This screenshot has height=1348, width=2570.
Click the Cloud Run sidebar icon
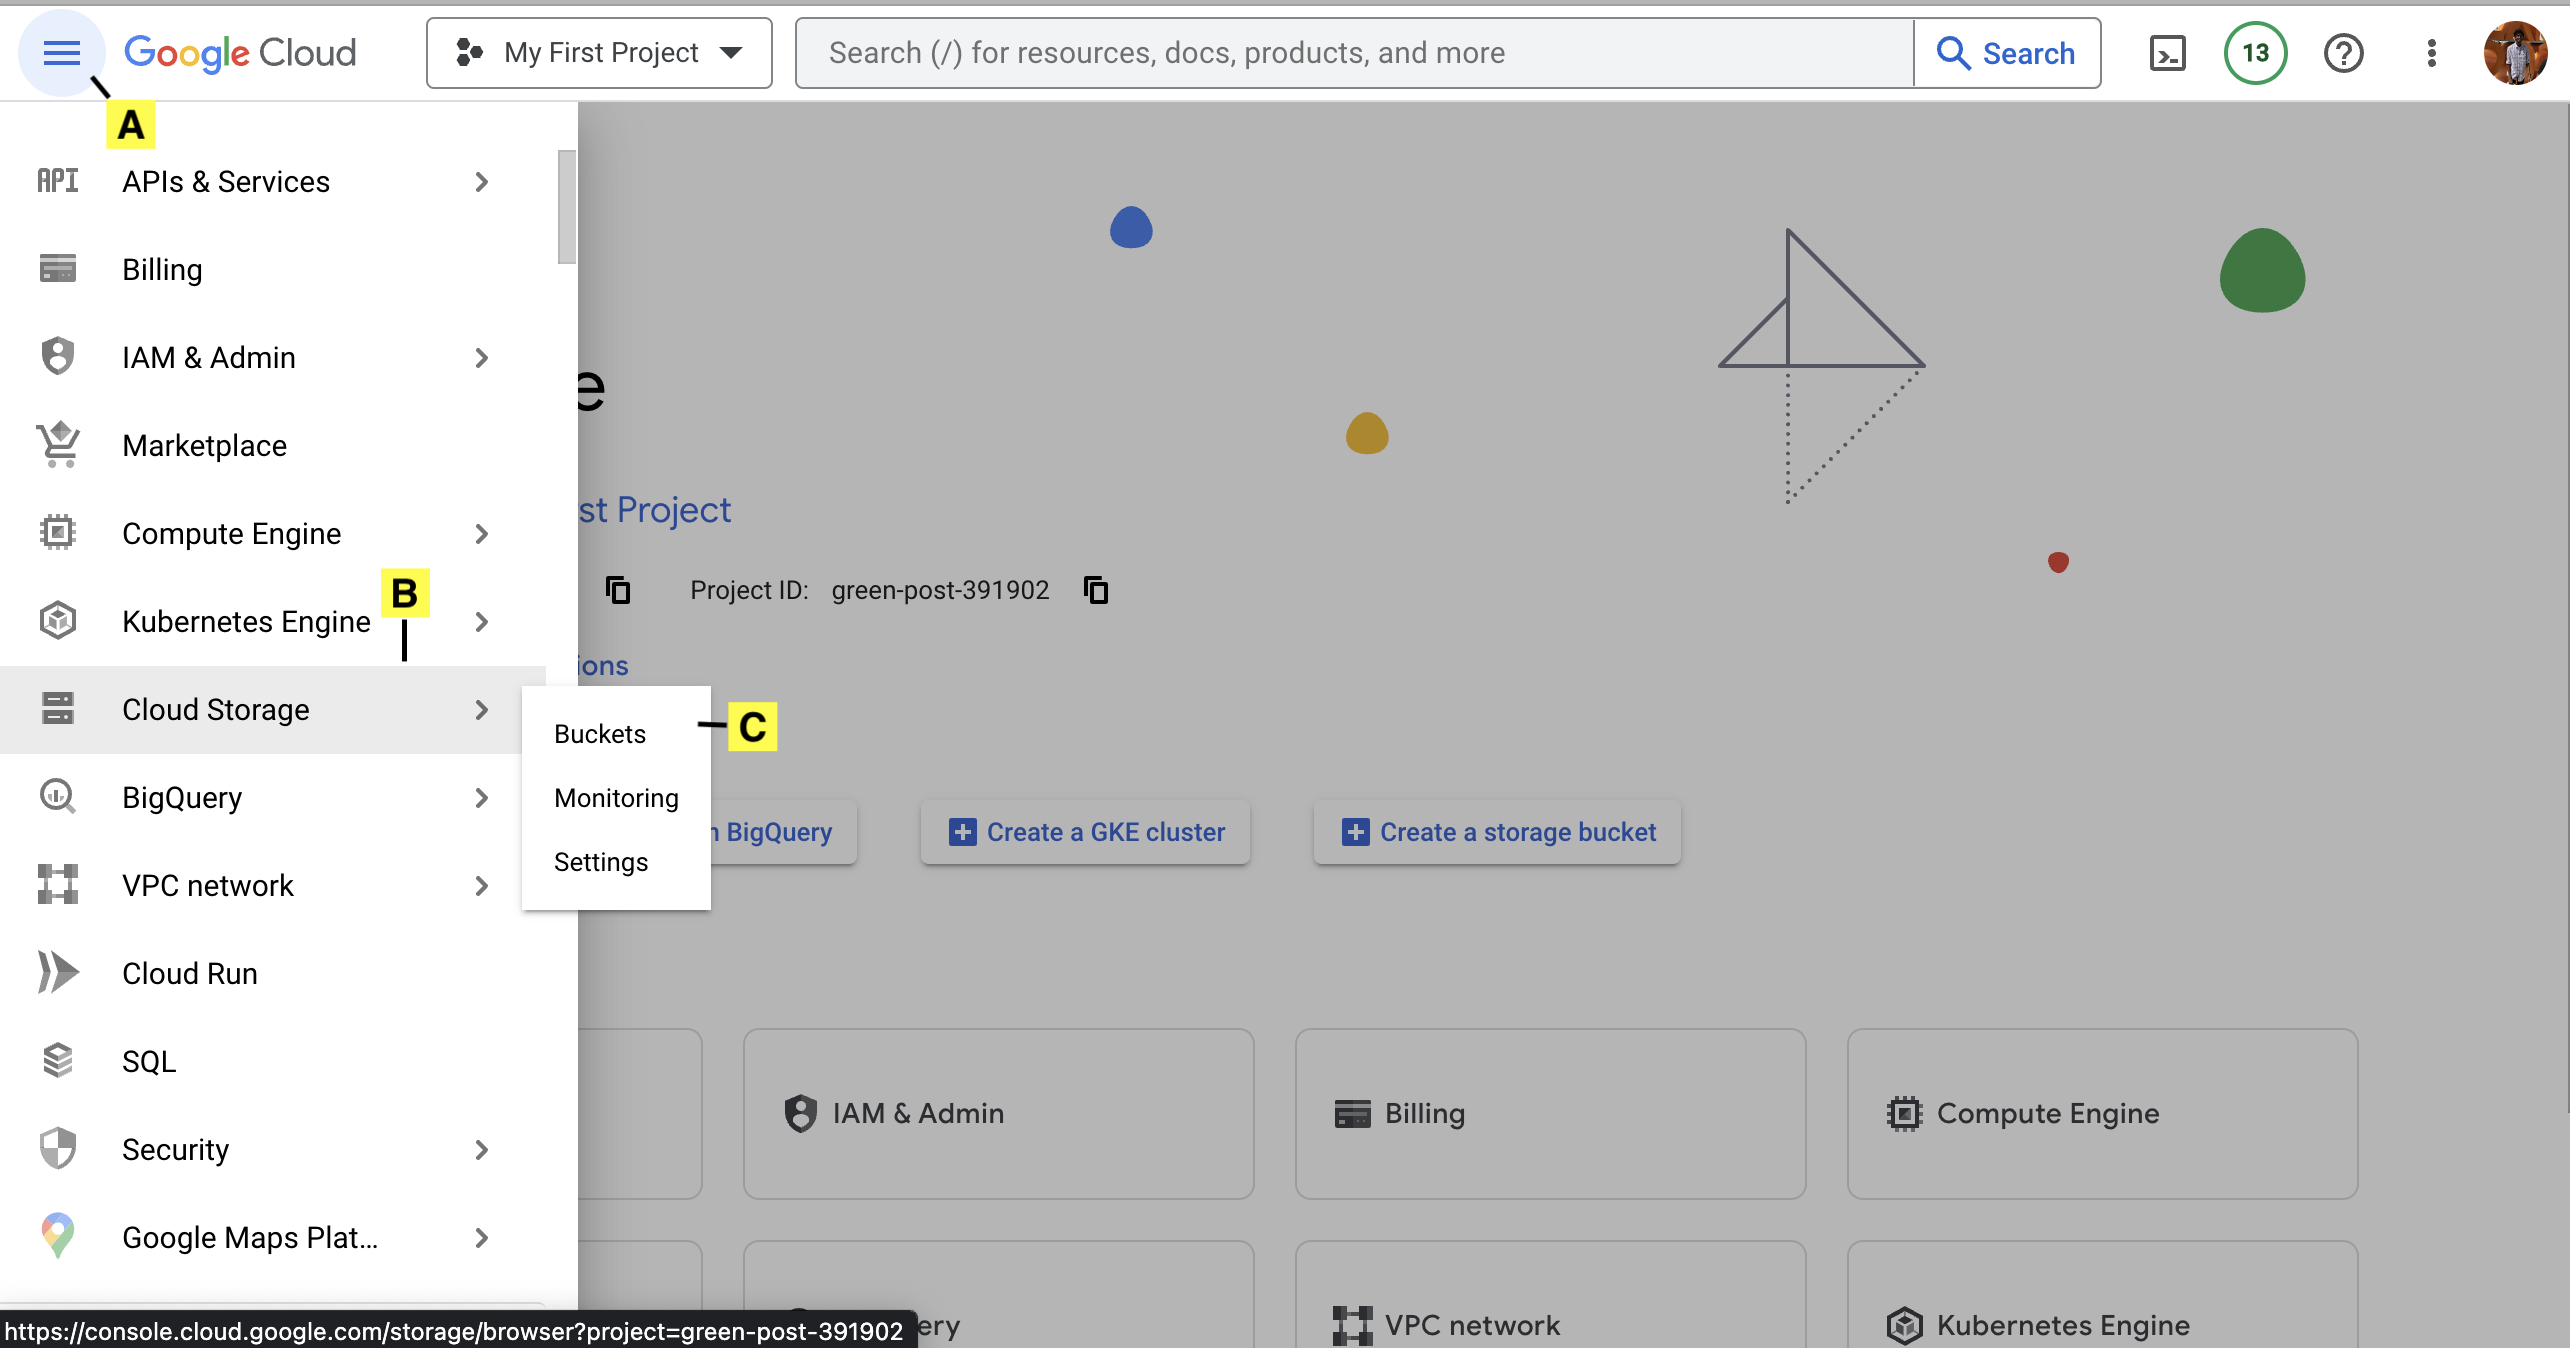point(58,973)
